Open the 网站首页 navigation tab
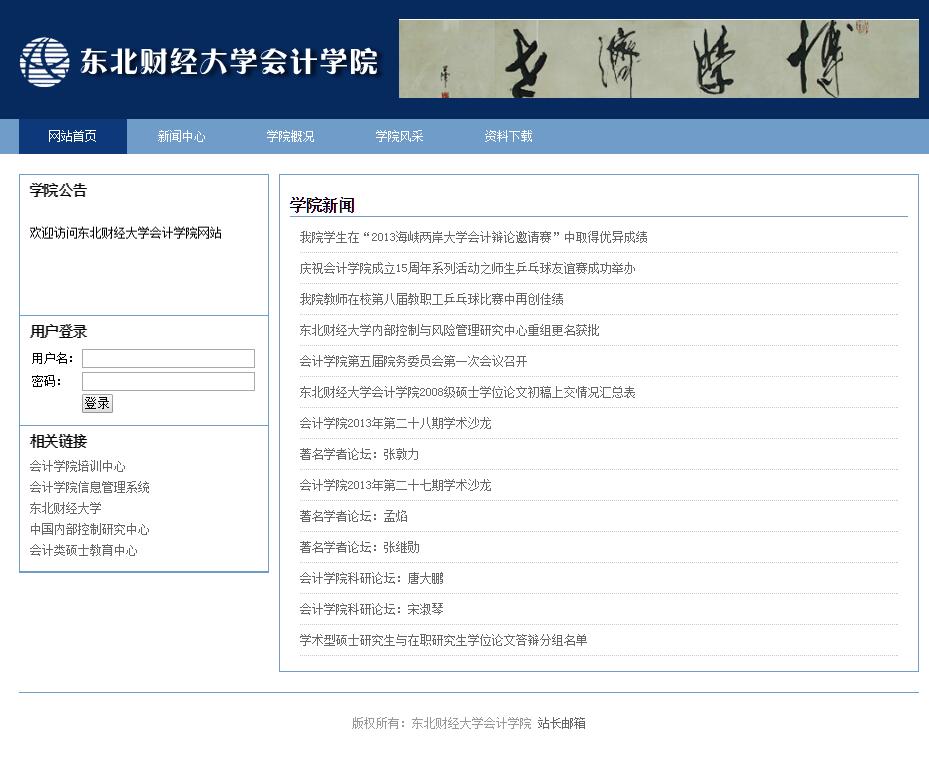This screenshot has width=929, height=766. coord(72,137)
